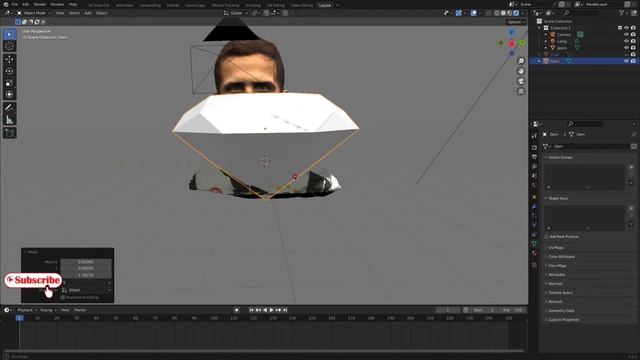Click the viewport pan hand icon

pos(521,71)
